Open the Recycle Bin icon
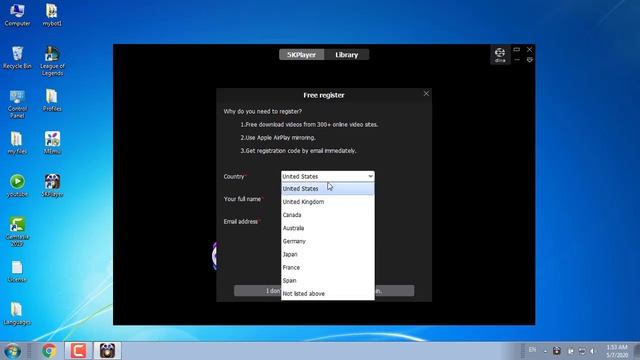This screenshot has height=360, width=640. tap(17, 57)
